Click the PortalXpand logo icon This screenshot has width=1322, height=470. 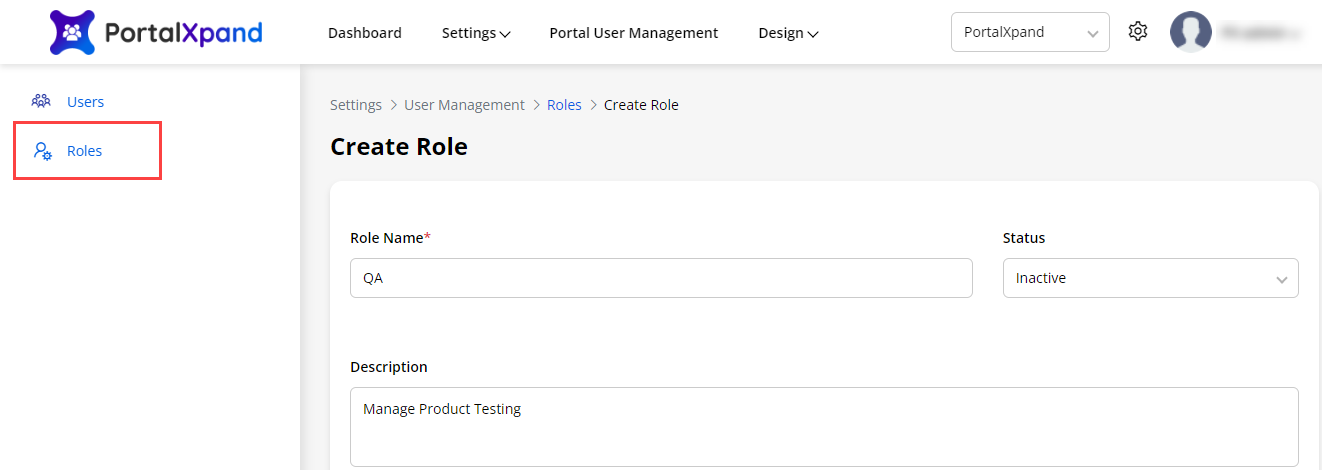pos(72,32)
